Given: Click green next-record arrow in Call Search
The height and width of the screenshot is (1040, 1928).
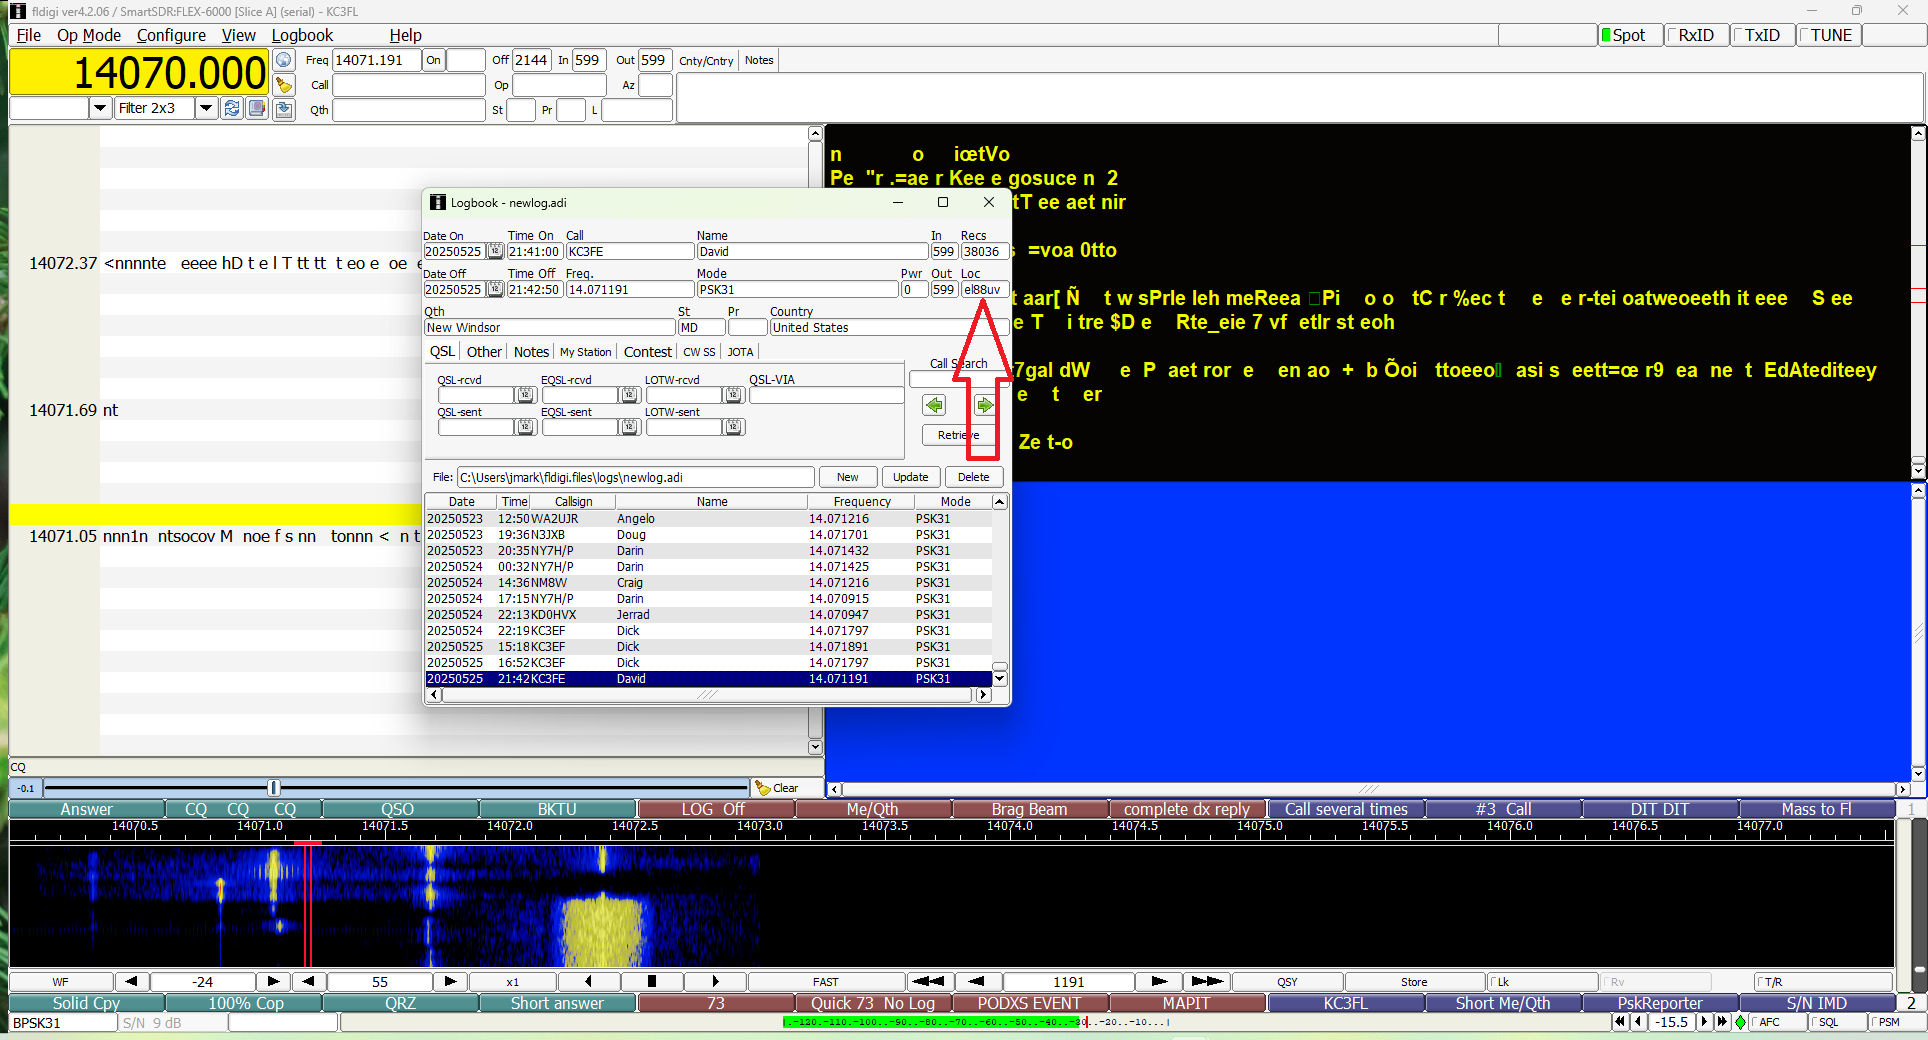Looking at the screenshot, I should [984, 405].
